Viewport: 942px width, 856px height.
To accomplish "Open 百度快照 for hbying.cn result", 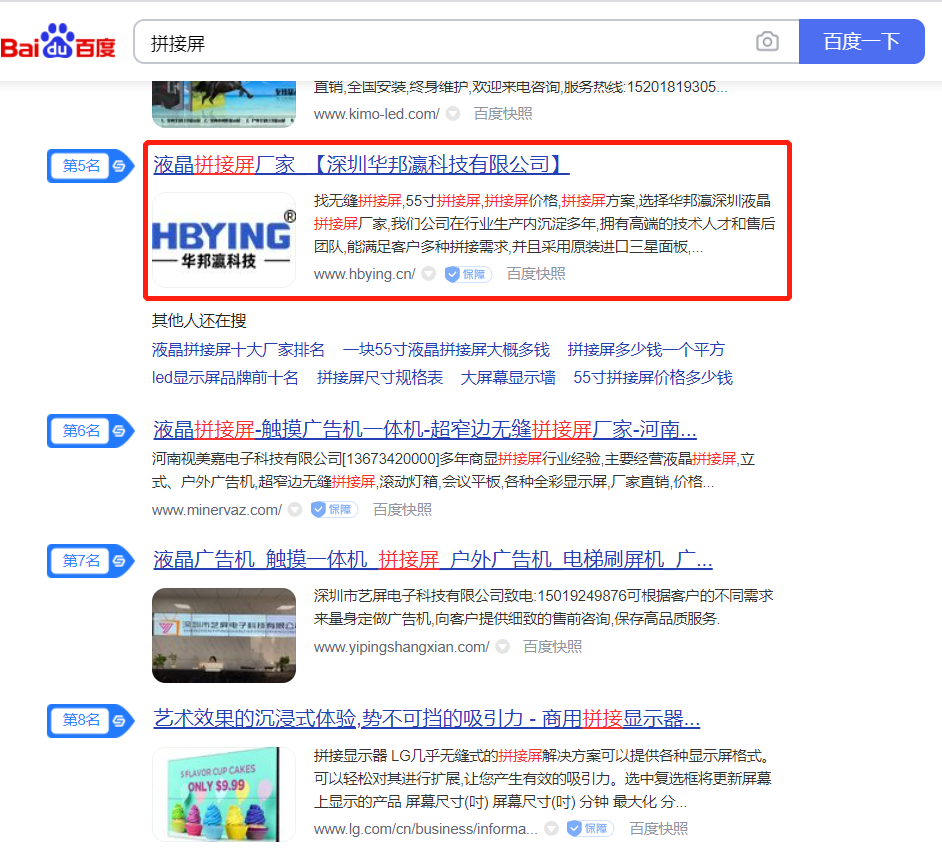I will (x=536, y=274).
